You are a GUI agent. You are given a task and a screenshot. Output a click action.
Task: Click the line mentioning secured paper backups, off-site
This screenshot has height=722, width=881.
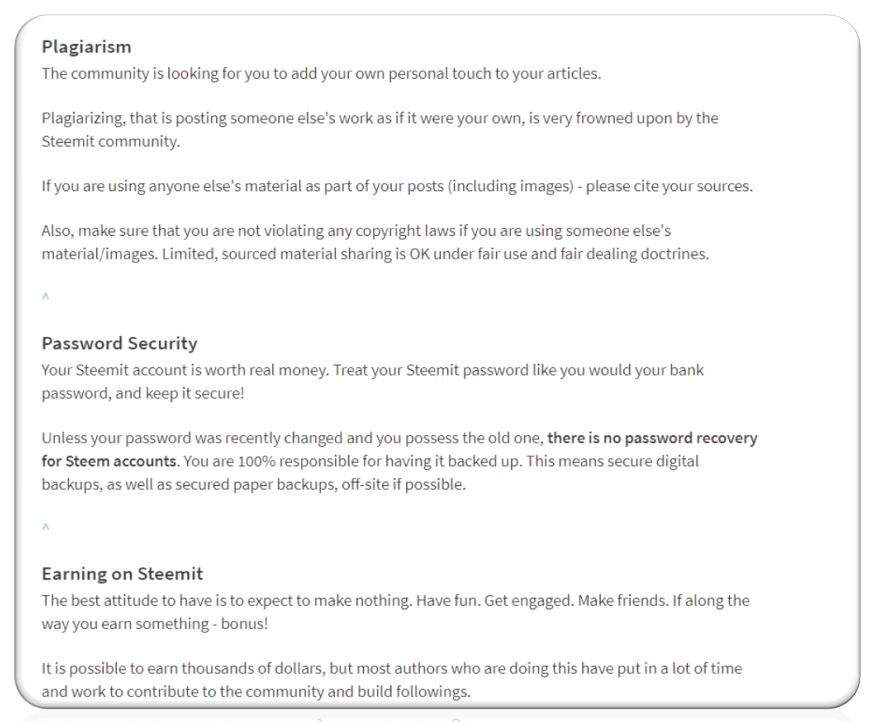pos(253,484)
